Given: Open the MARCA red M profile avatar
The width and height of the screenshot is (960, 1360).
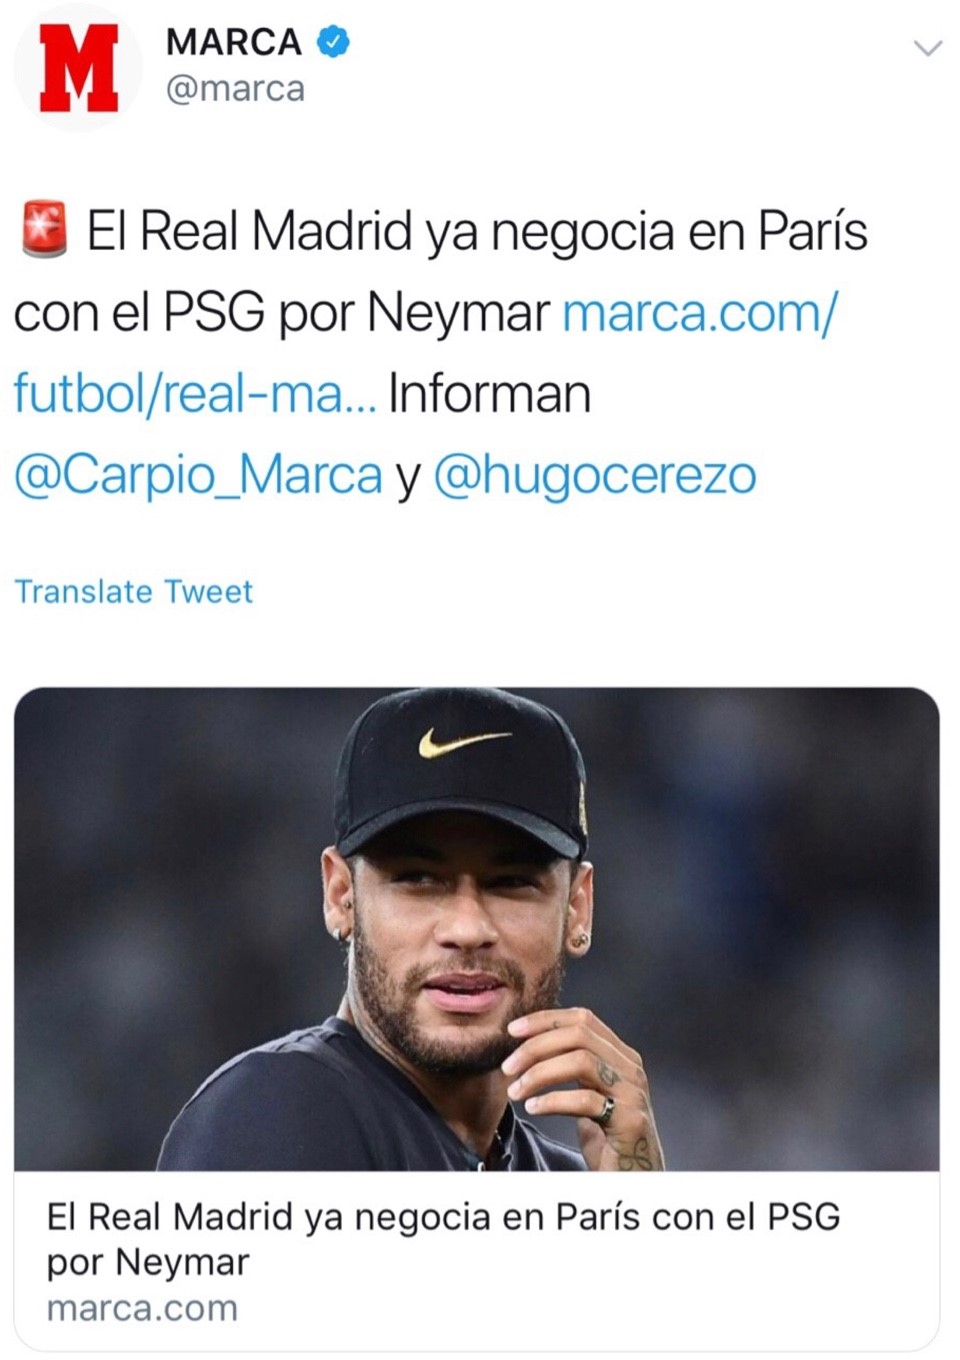Looking at the screenshot, I should [x=78, y=67].
